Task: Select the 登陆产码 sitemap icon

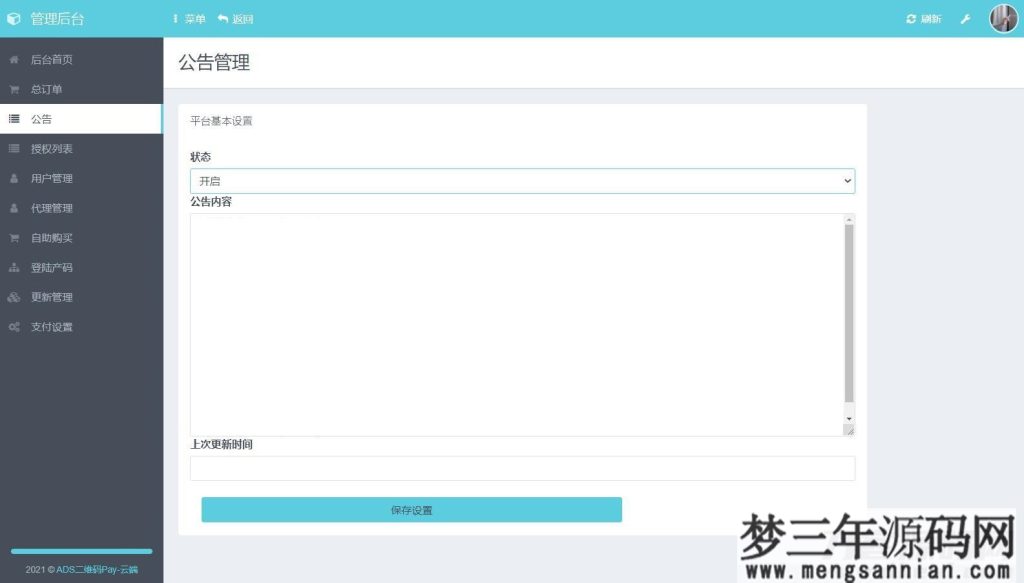Action: [12, 267]
